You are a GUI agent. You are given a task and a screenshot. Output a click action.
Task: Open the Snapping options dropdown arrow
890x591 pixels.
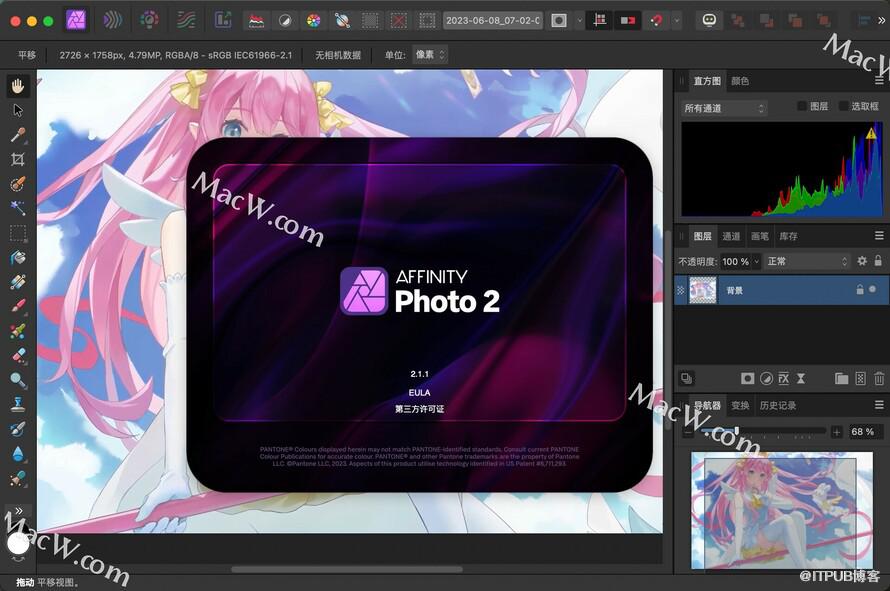677,21
